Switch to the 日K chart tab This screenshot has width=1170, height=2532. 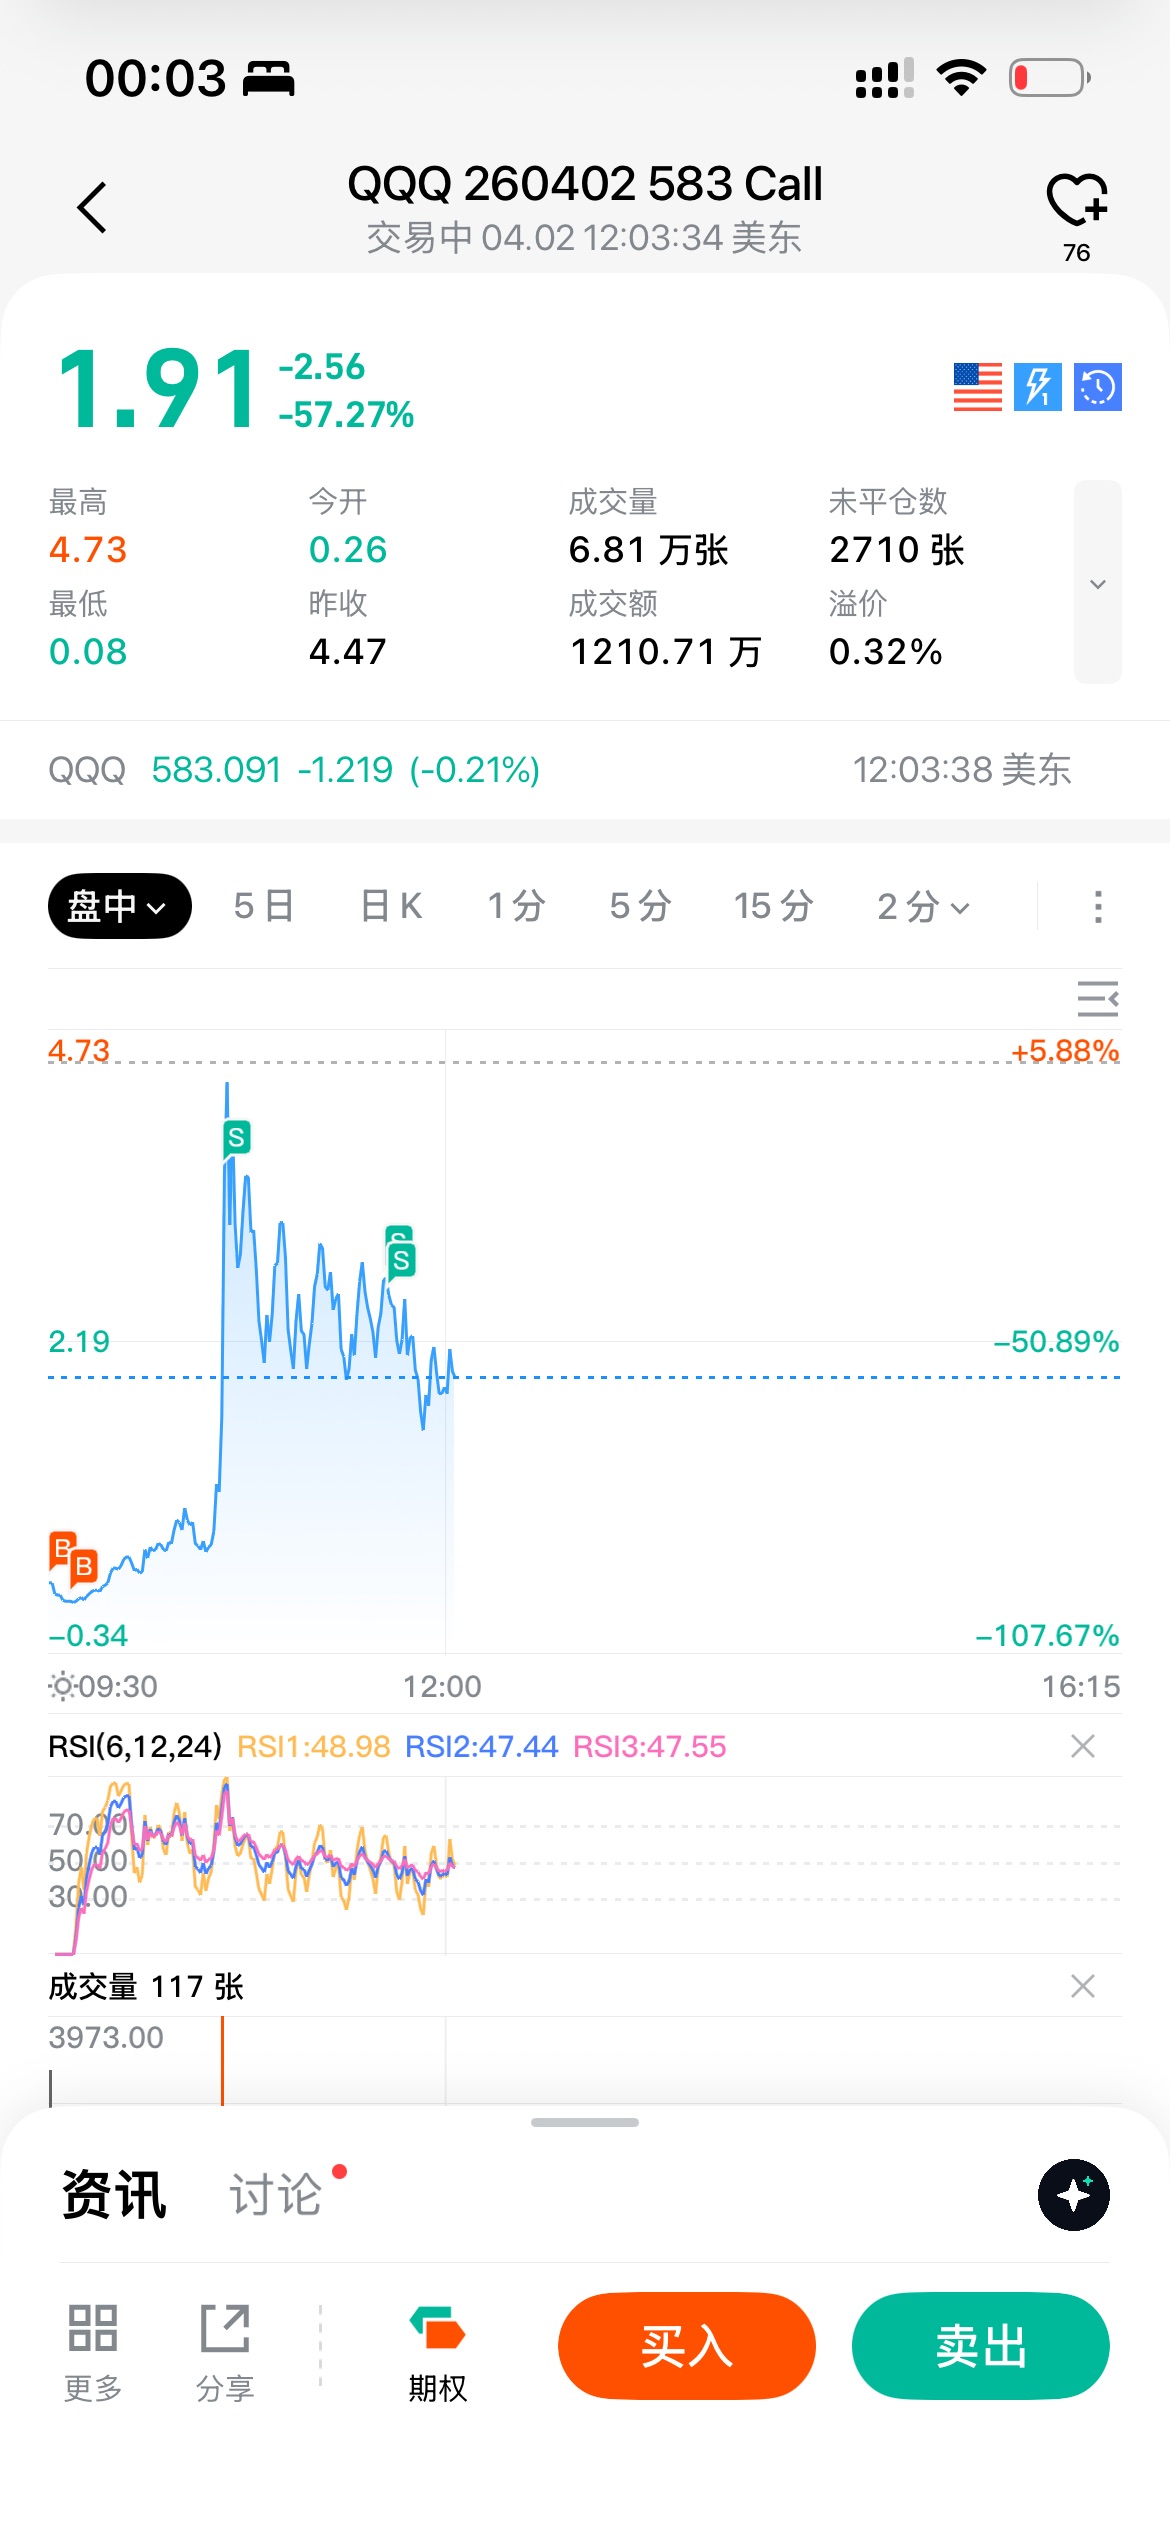(391, 907)
